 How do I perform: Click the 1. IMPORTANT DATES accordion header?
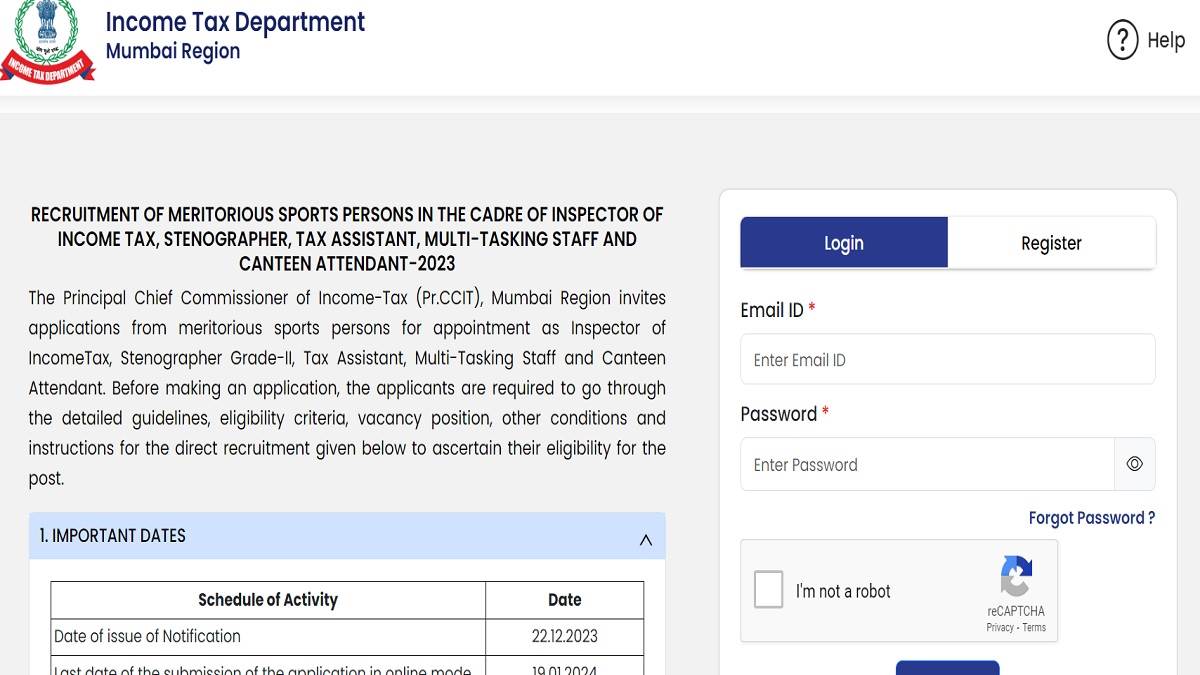point(347,536)
